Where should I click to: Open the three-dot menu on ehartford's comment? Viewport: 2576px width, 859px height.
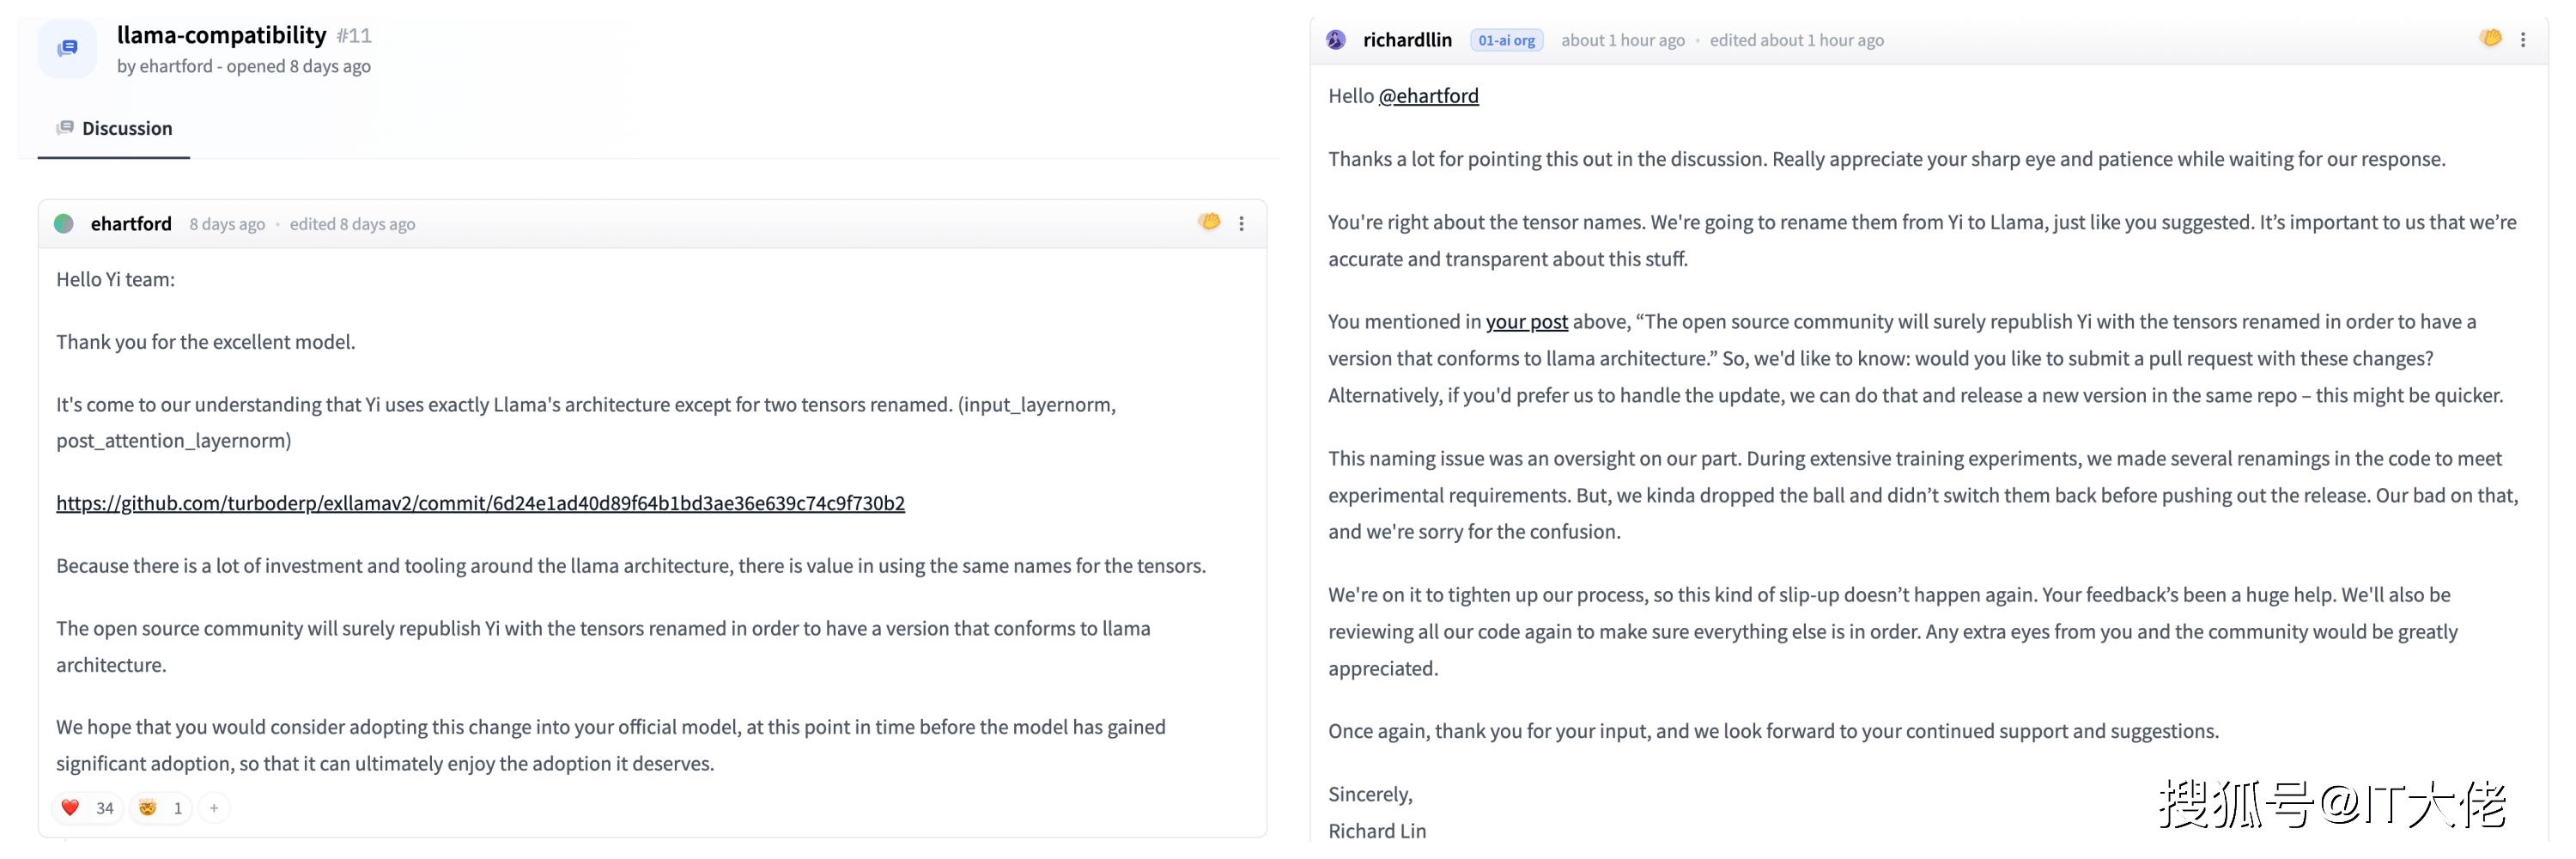1241,224
